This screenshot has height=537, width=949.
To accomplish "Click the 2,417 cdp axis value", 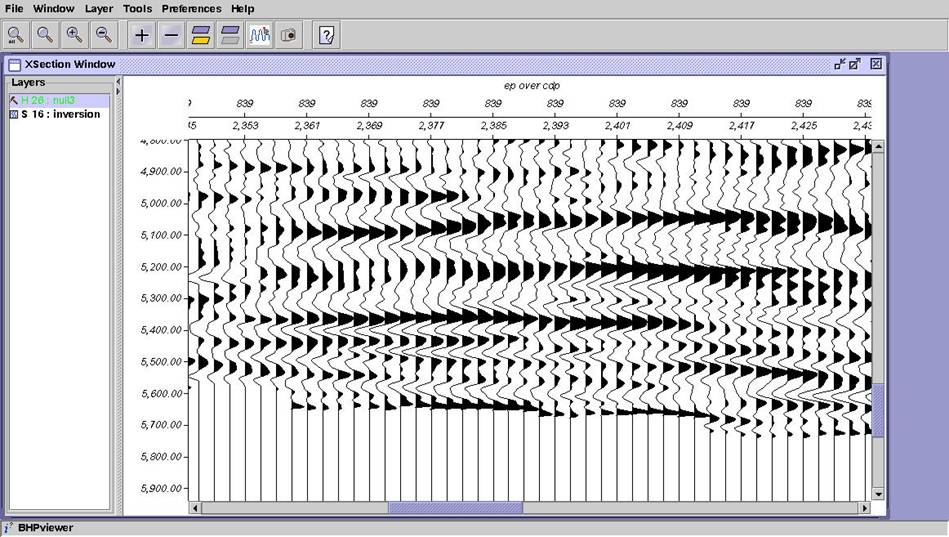I will pos(741,126).
